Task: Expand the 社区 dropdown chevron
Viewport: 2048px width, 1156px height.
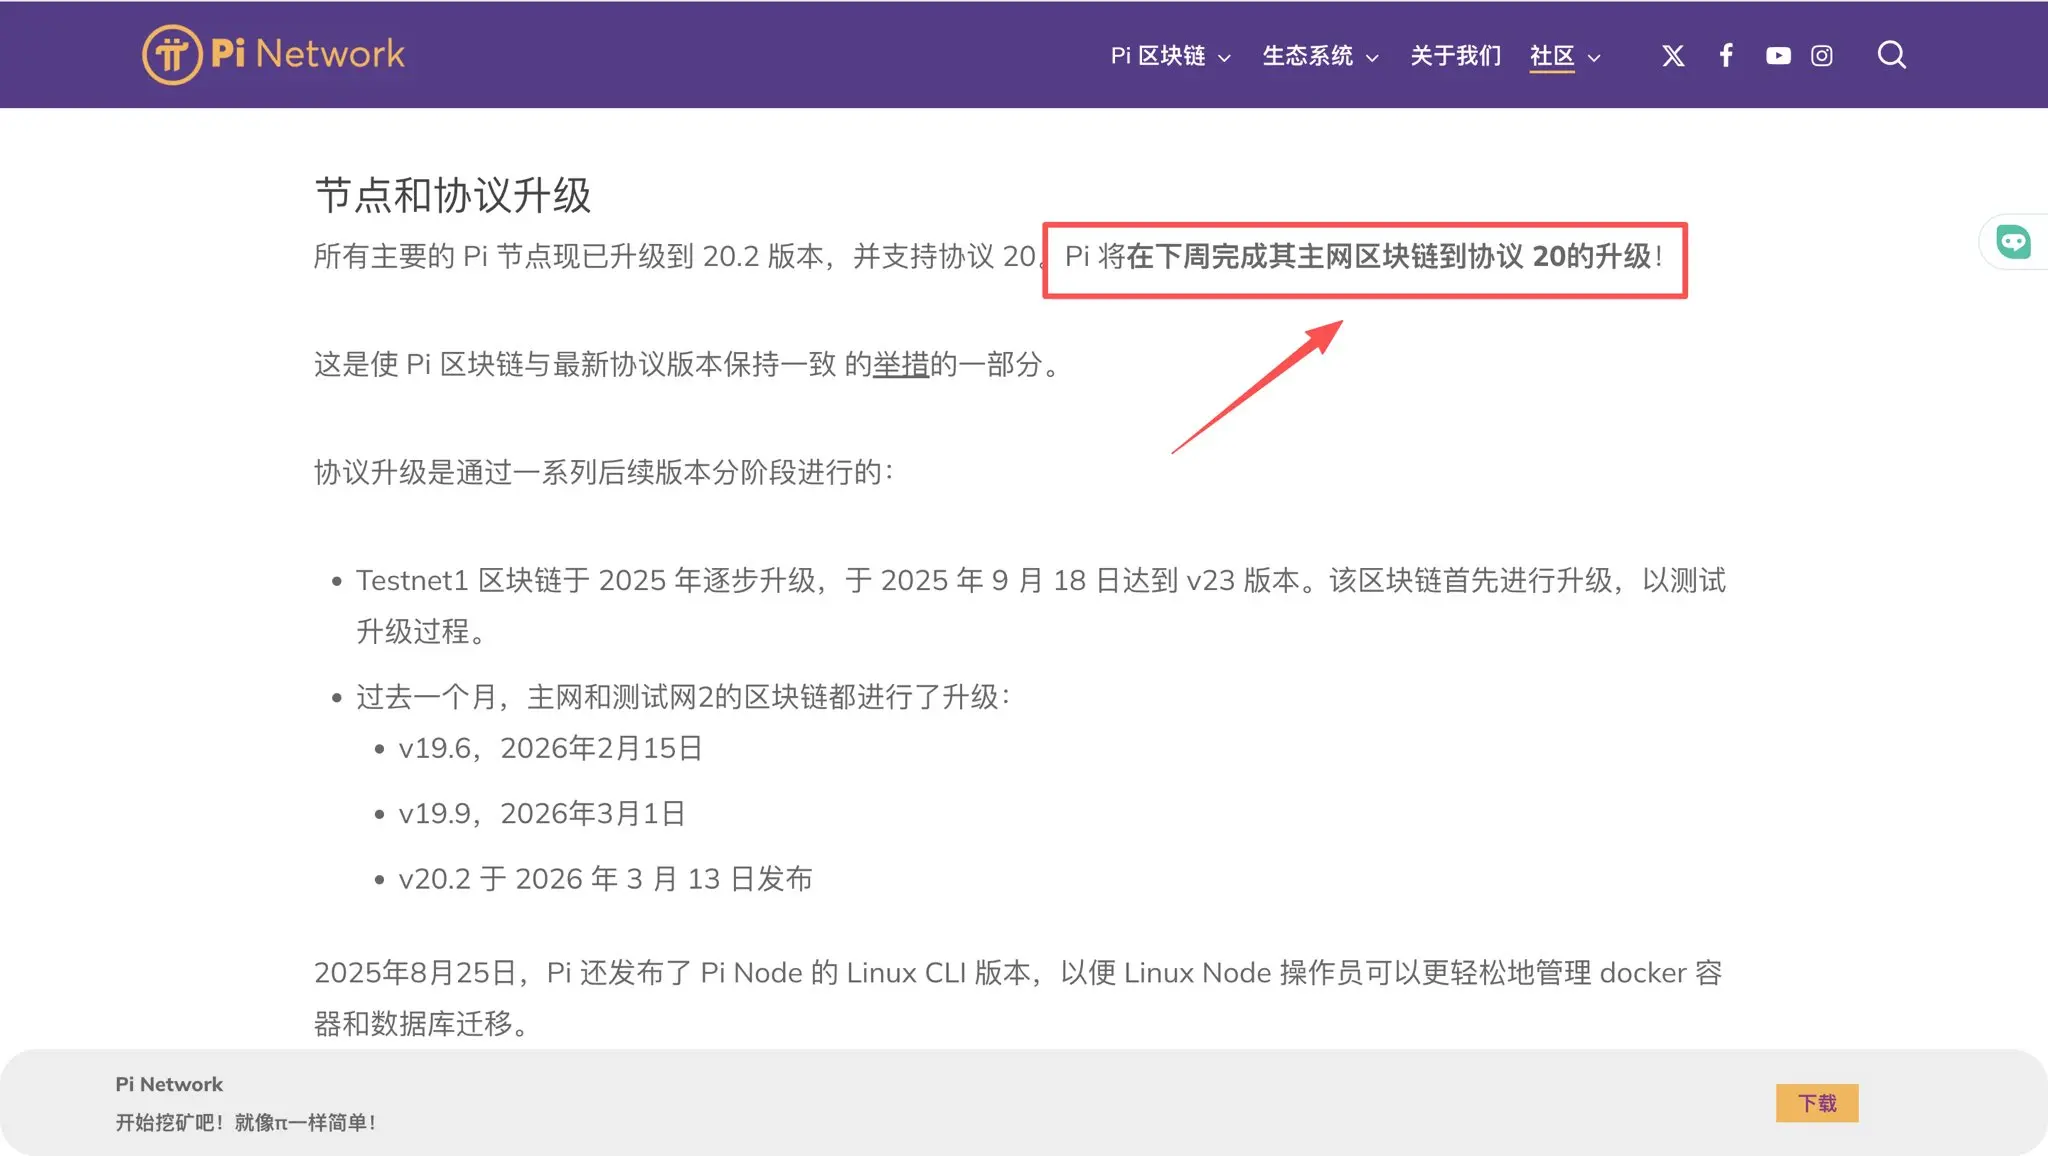Action: click(x=1594, y=58)
